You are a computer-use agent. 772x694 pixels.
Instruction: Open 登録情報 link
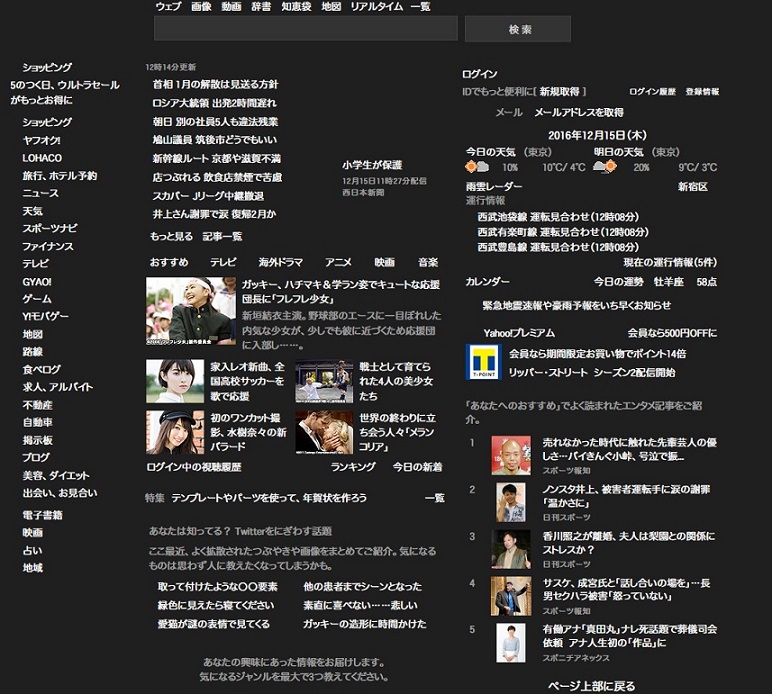coord(702,92)
